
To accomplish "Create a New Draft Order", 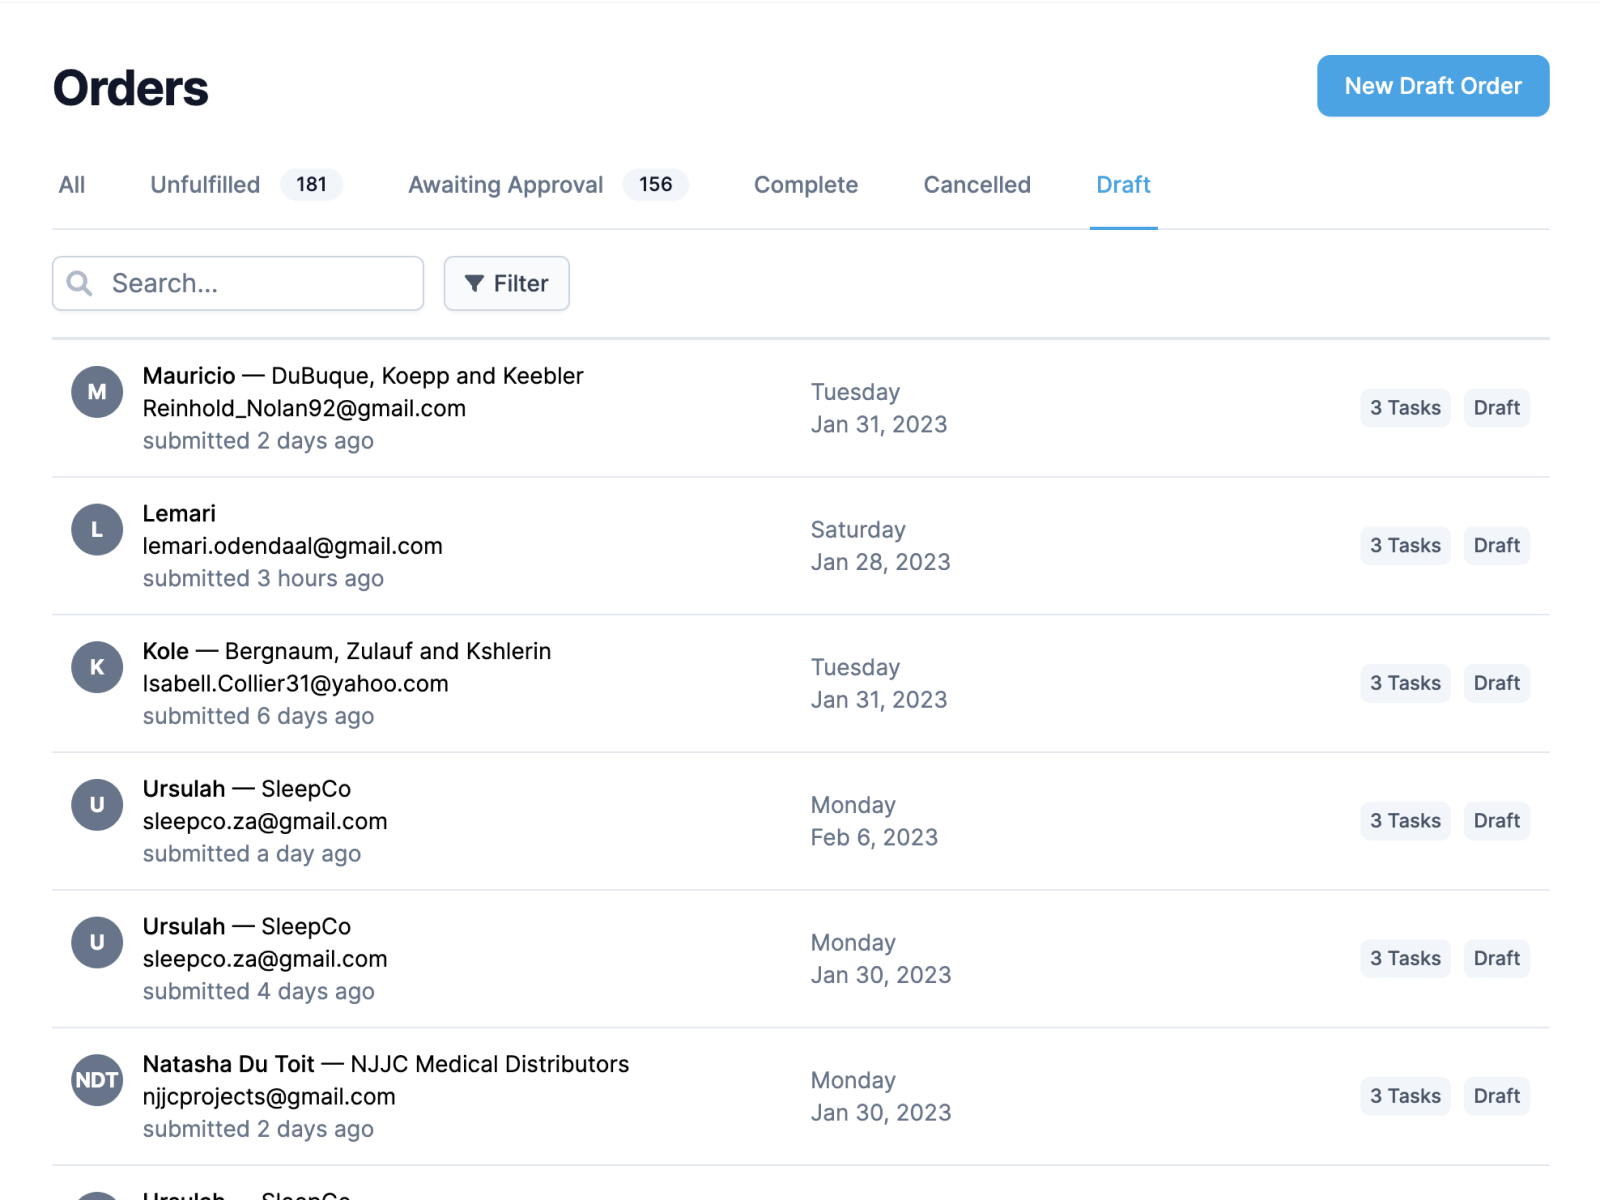I will [1432, 86].
